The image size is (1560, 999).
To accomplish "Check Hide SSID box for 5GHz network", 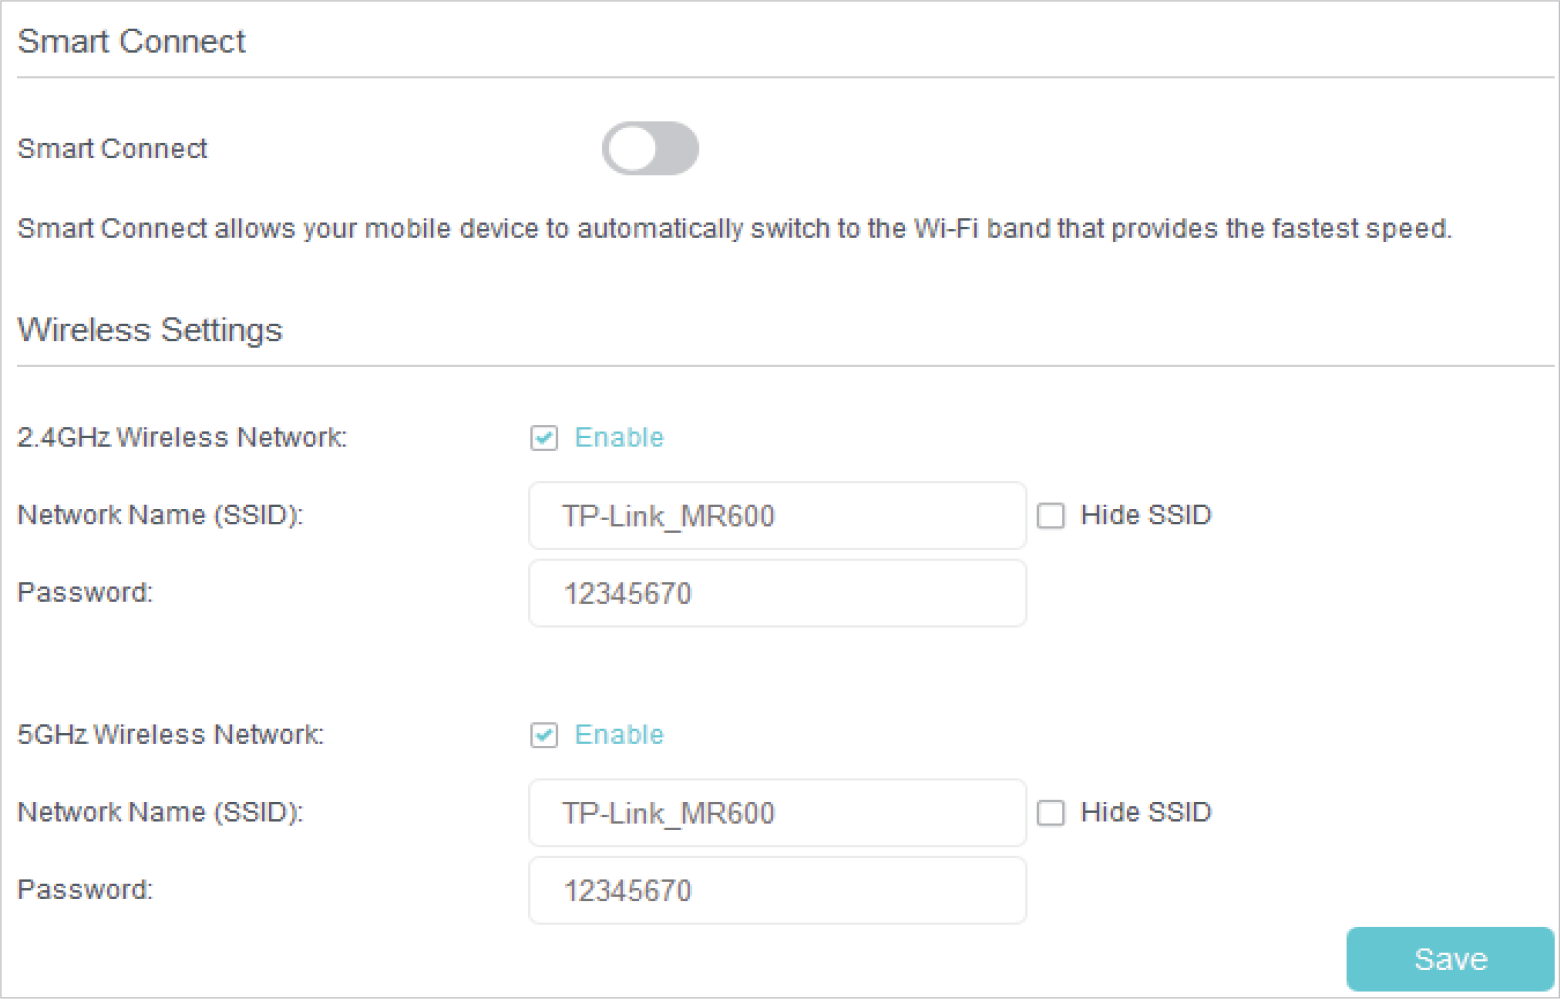I will pyautogui.click(x=1051, y=813).
